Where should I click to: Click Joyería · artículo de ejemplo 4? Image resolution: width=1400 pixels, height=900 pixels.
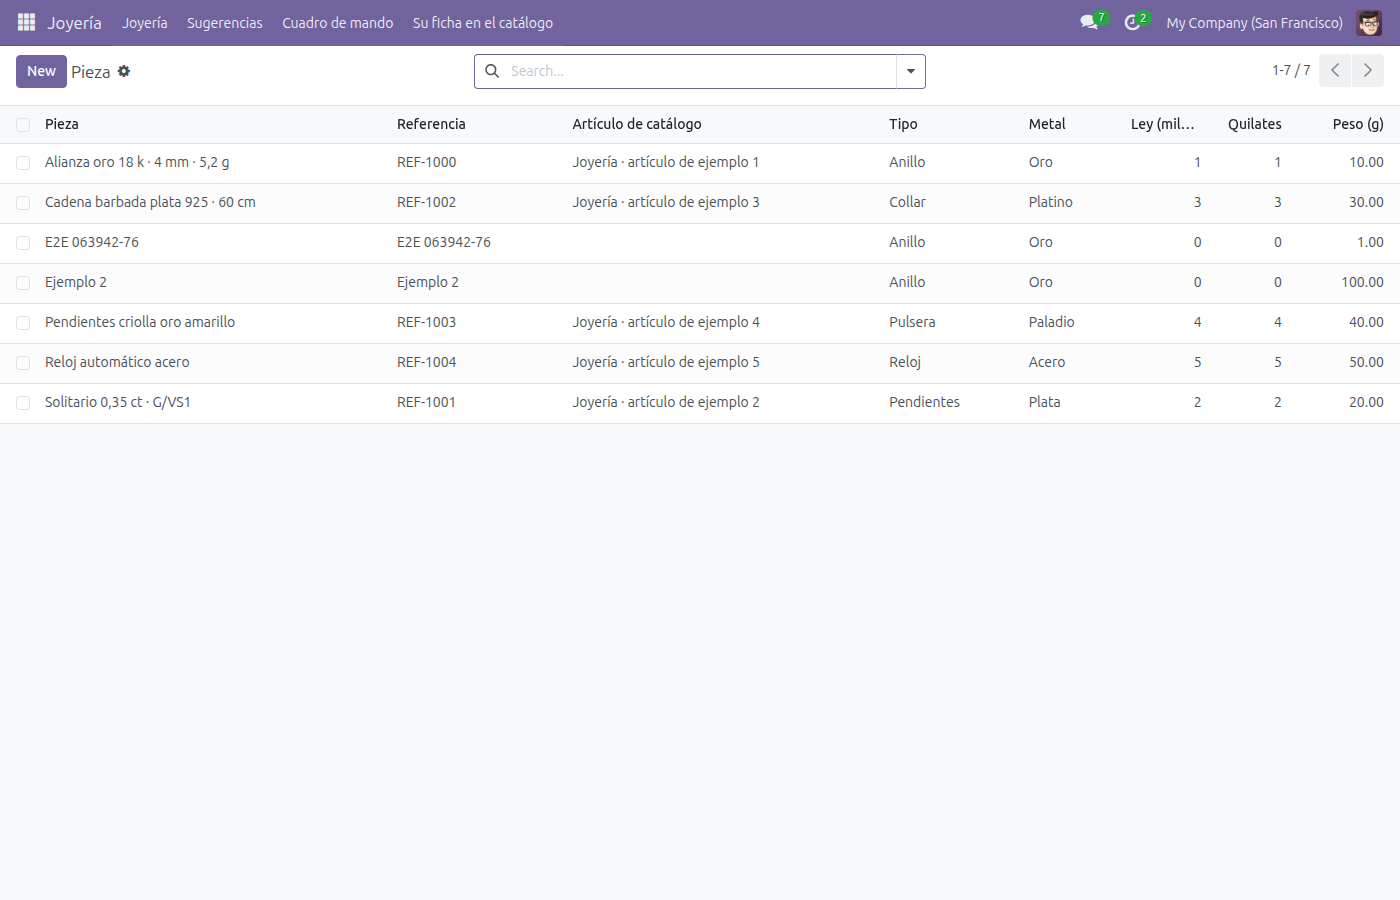click(666, 322)
